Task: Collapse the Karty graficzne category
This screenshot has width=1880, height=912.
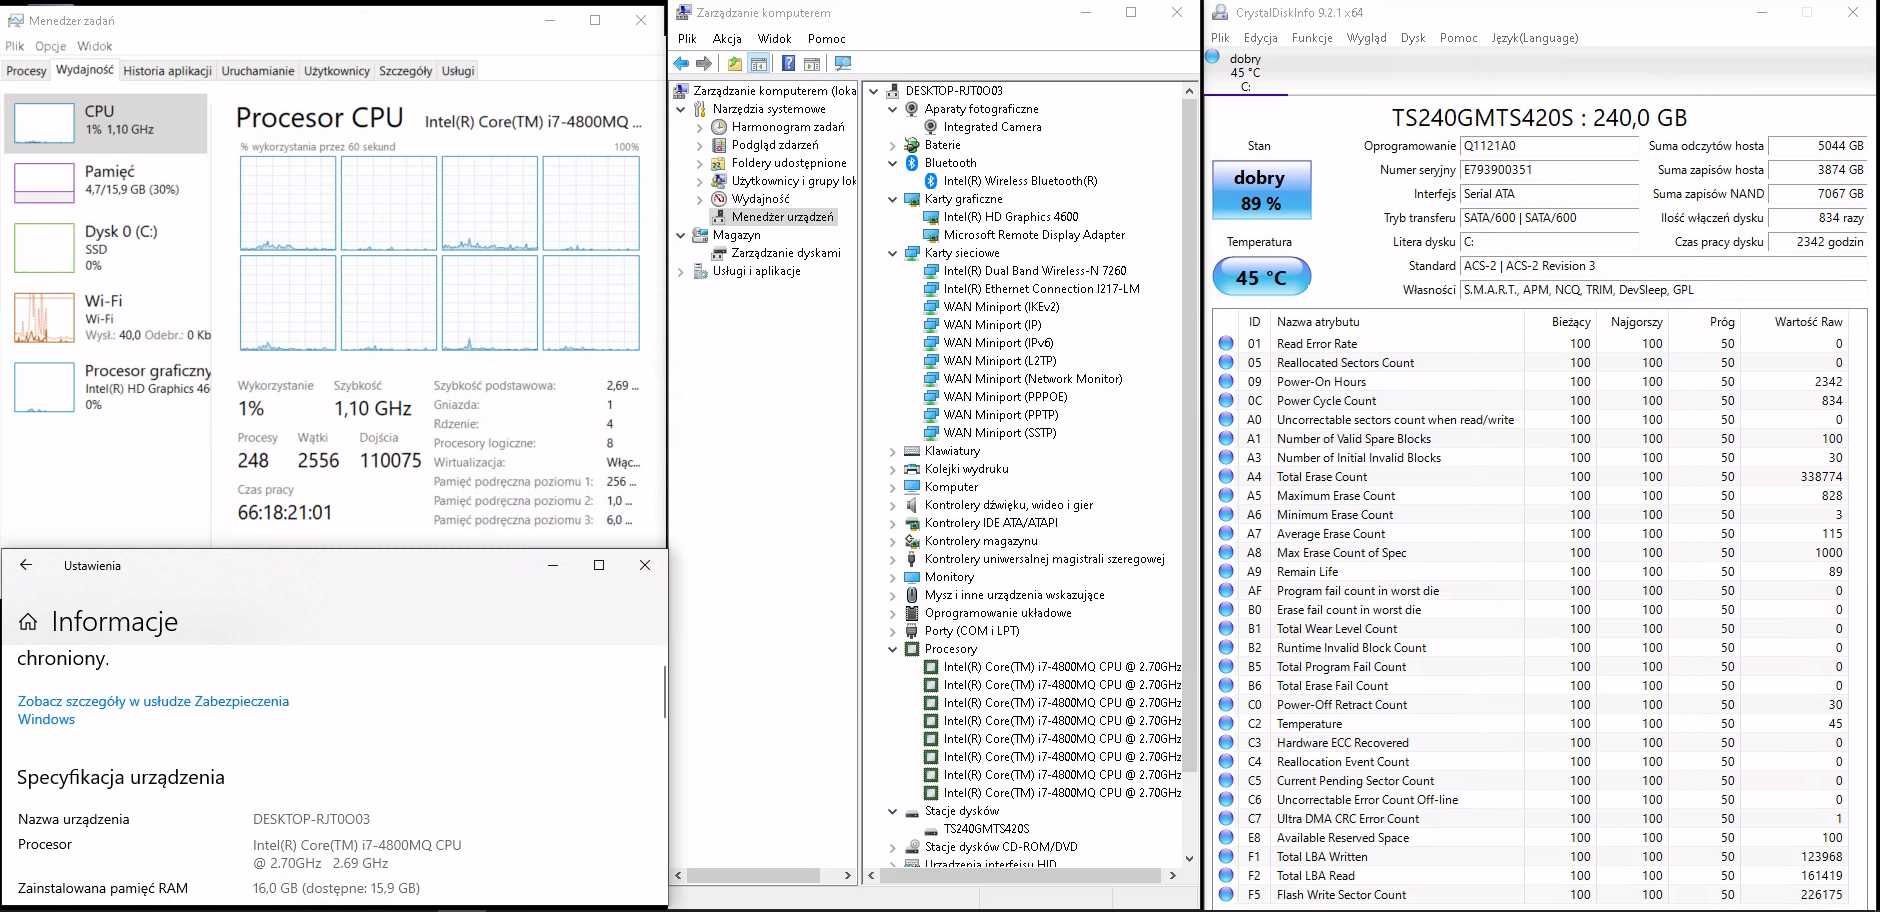Action: pyautogui.click(x=893, y=199)
